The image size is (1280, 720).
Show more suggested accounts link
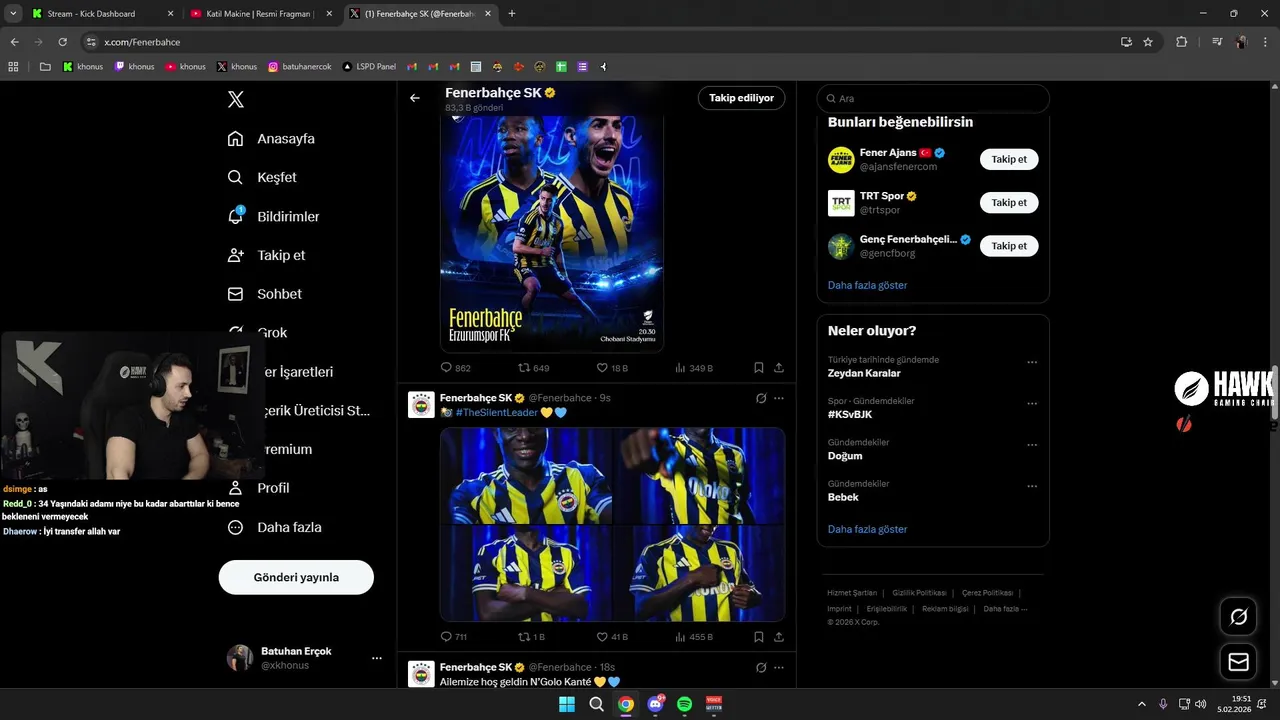[x=867, y=285]
